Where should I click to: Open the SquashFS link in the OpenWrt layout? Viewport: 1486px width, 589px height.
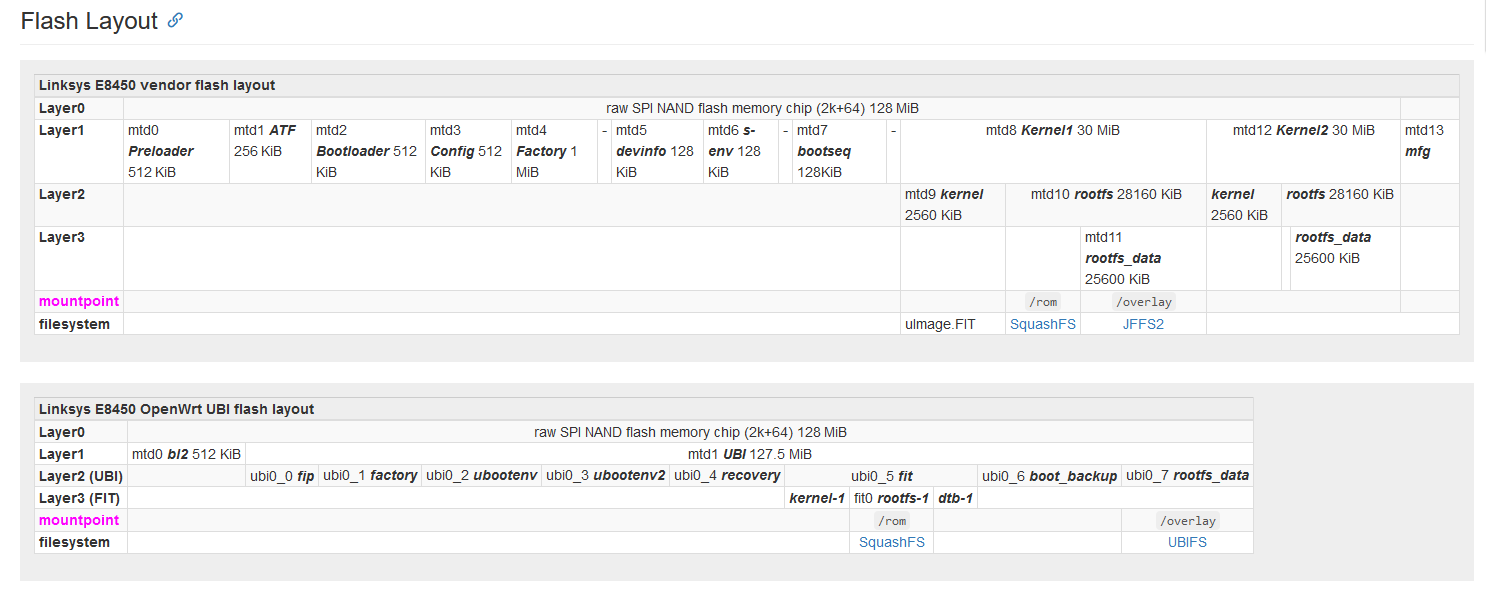(891, 541)
